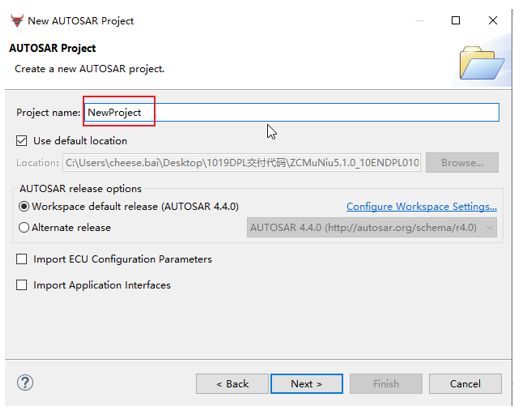
Task: Click the Location path field
Action: (241, 163)
